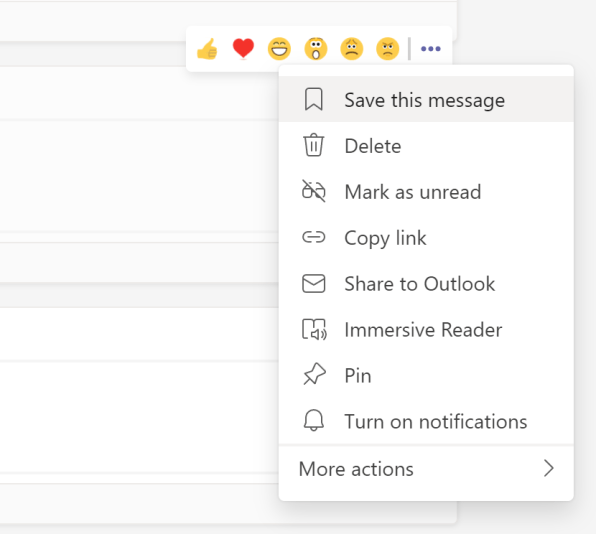Click the chevron arrow next to More actions
The width and height of the screenshot is (596, 534).
coord(548,468)
